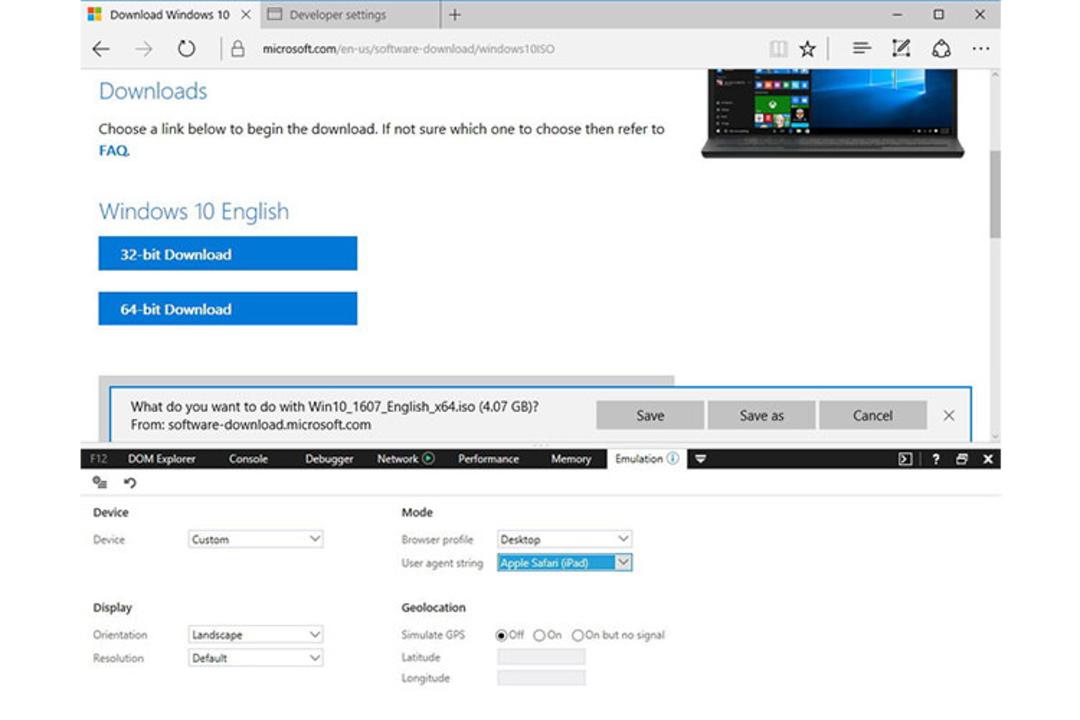The height and width of the screenshot is (720, 1080).
Task: Click the 64-bit Download button
Action: tap(228, 309)
